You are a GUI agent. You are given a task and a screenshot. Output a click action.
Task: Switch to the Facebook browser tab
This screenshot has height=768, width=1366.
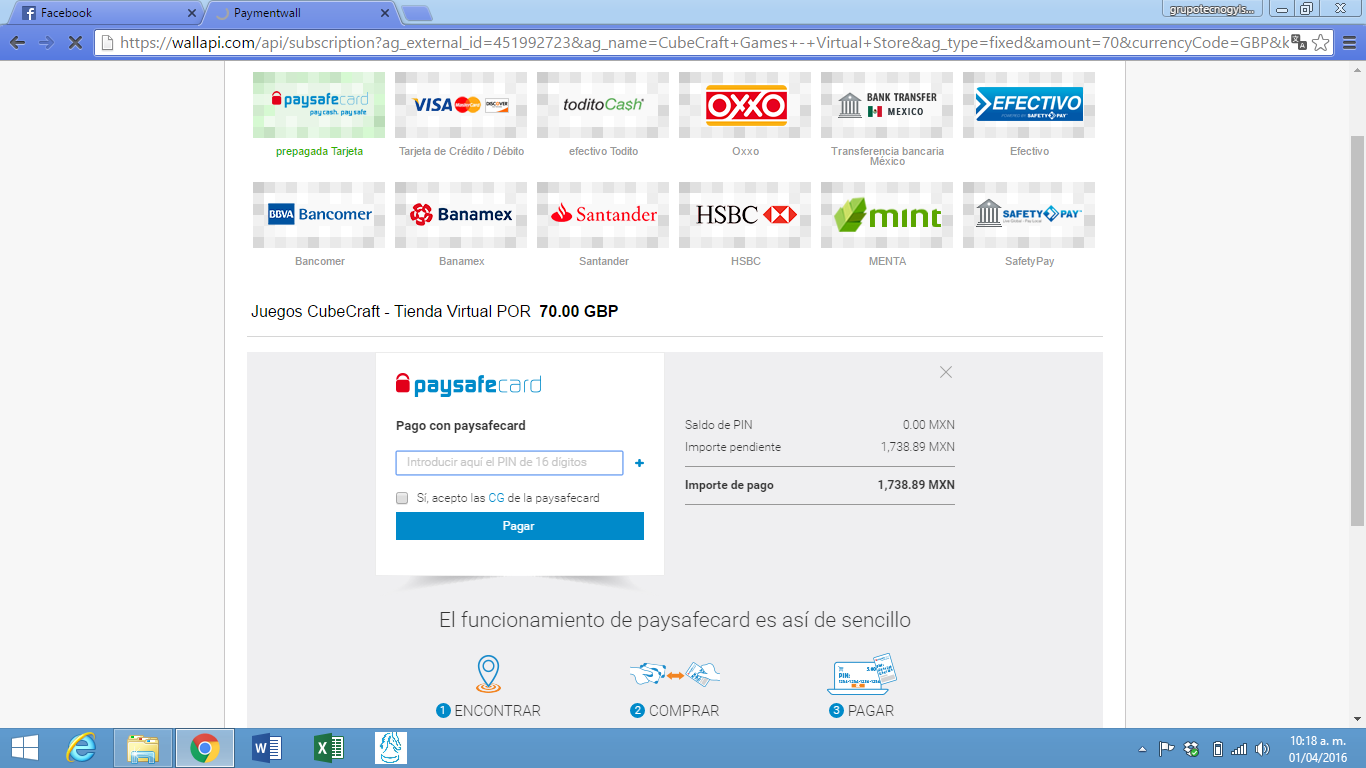coord(105,13)
